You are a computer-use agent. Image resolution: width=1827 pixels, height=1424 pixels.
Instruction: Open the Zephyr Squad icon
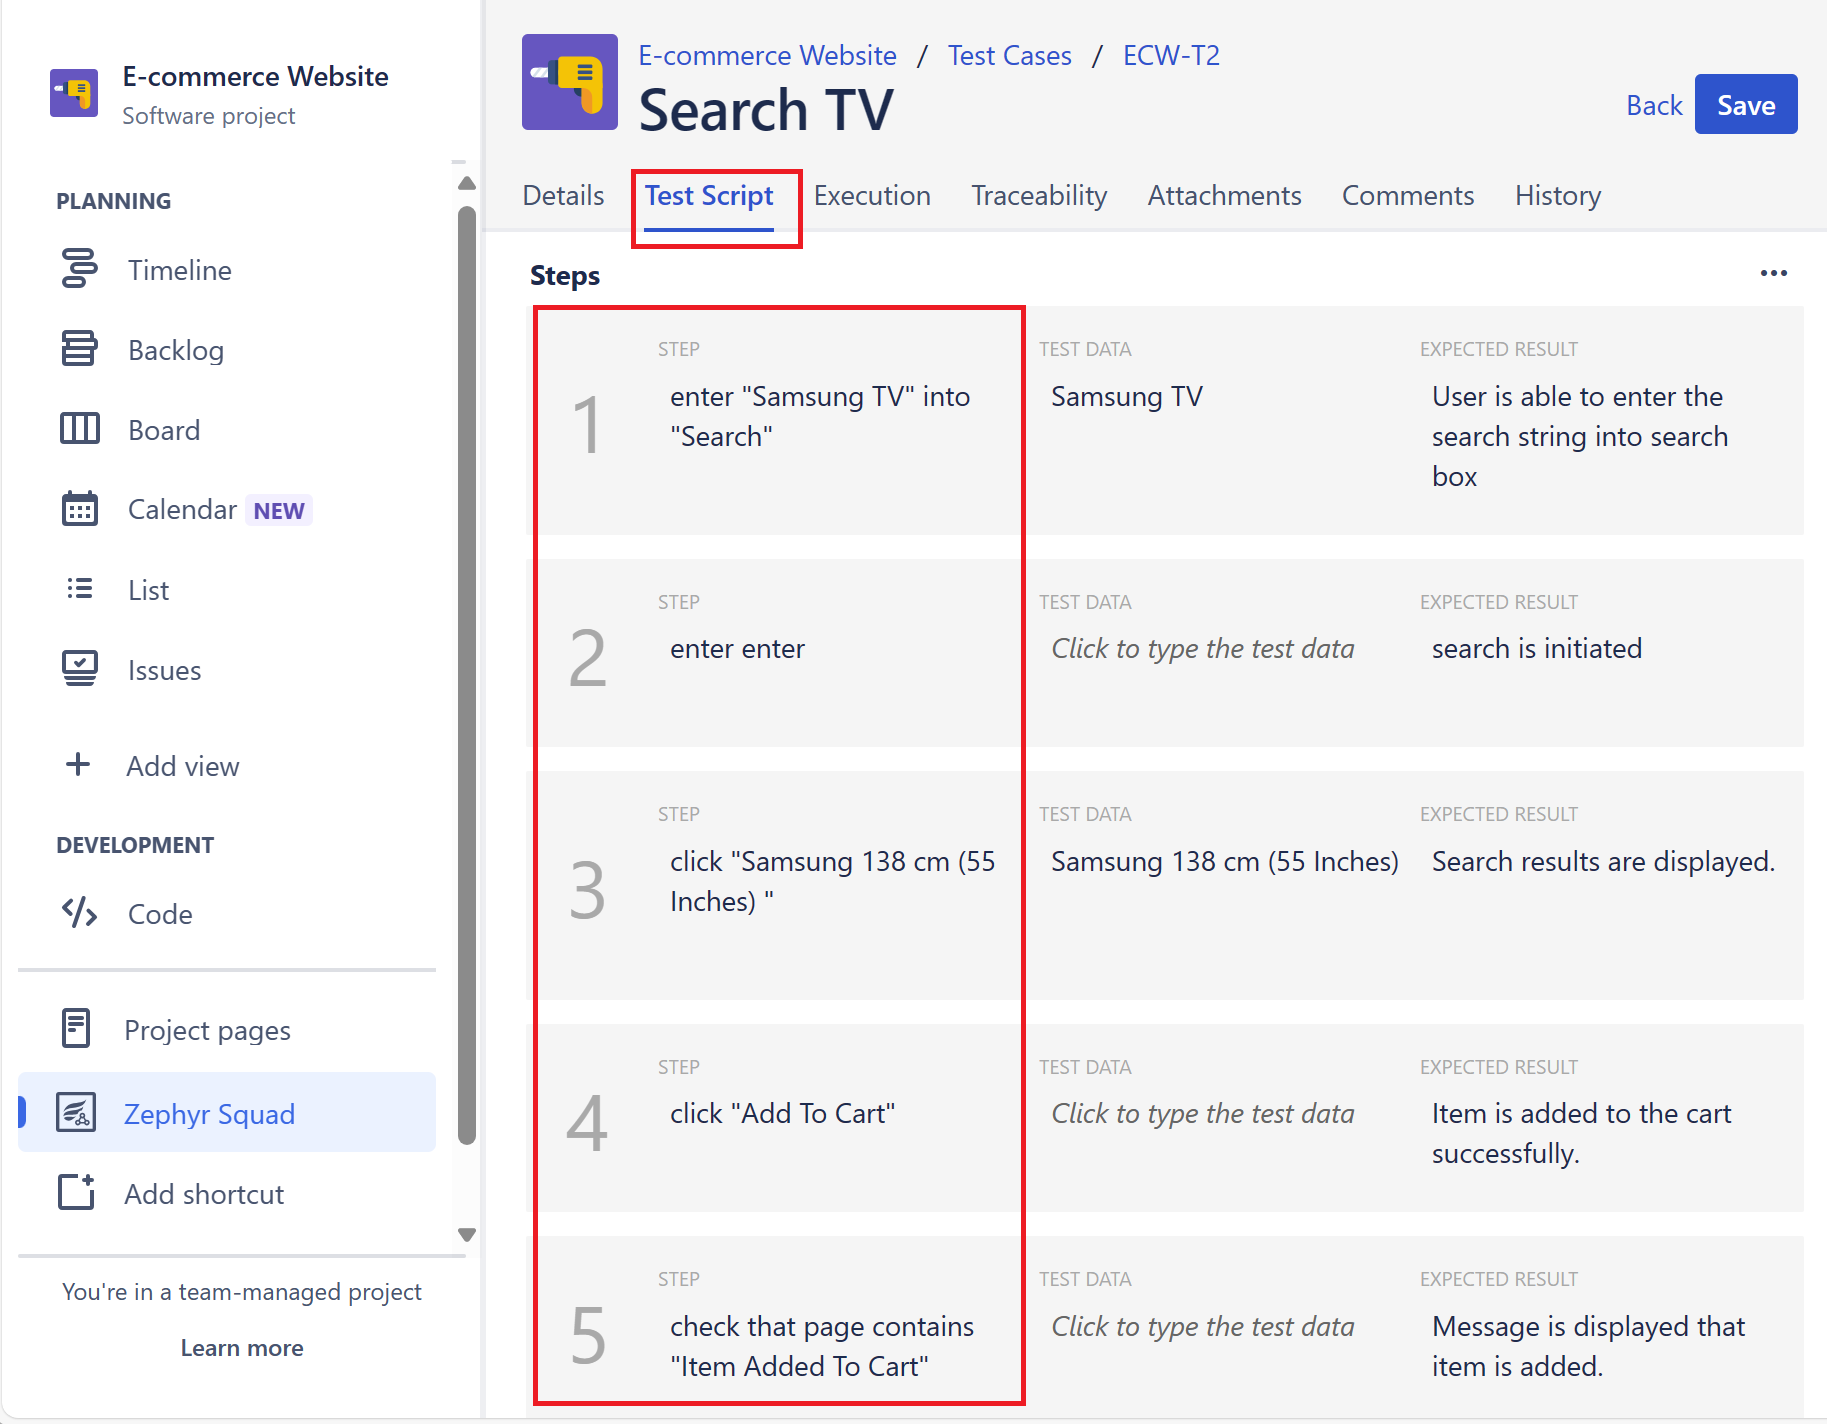76,1113
